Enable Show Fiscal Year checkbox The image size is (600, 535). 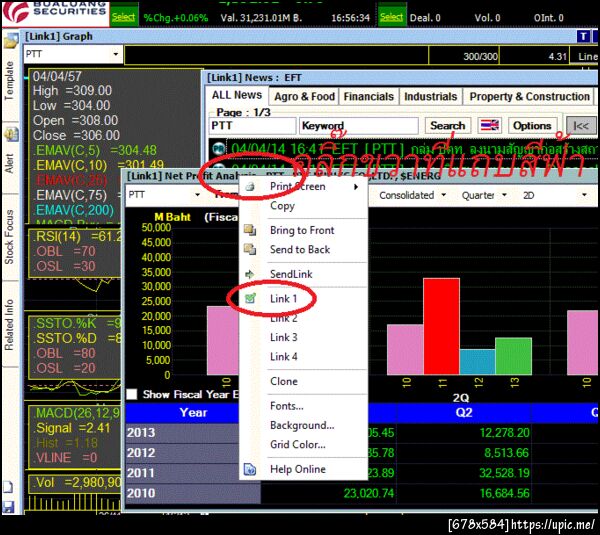132,394
